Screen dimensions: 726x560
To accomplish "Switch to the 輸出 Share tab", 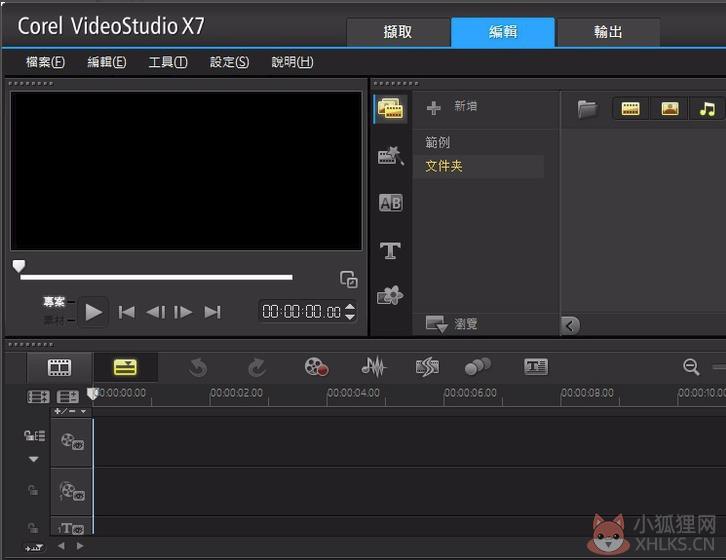I will 608,31.
